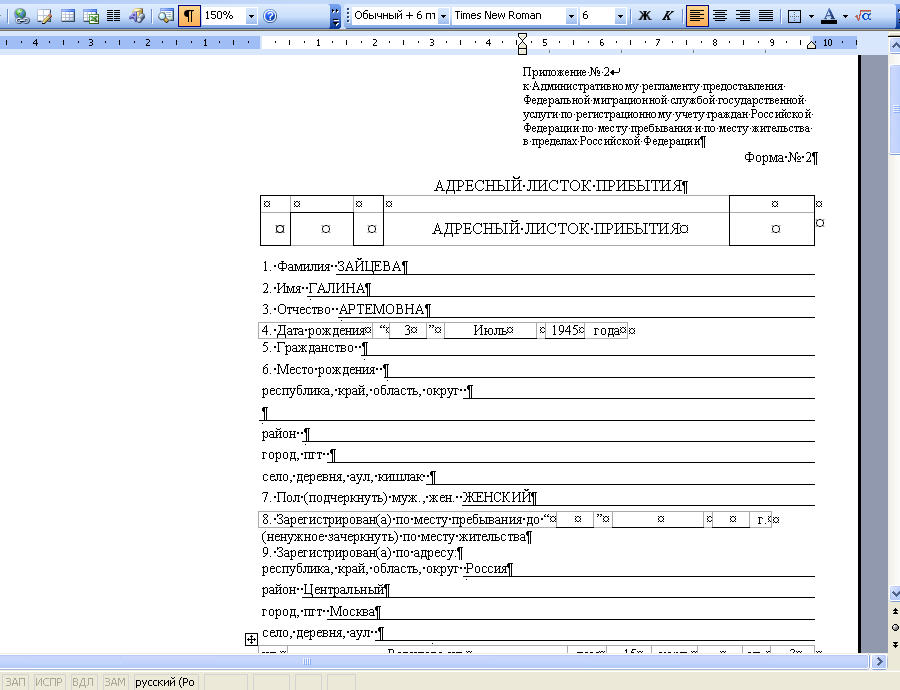Screen dimensions: 900x690
Task: Click the blue Help question mark icon
Action: pyautogui.click(x=270, y=16)
